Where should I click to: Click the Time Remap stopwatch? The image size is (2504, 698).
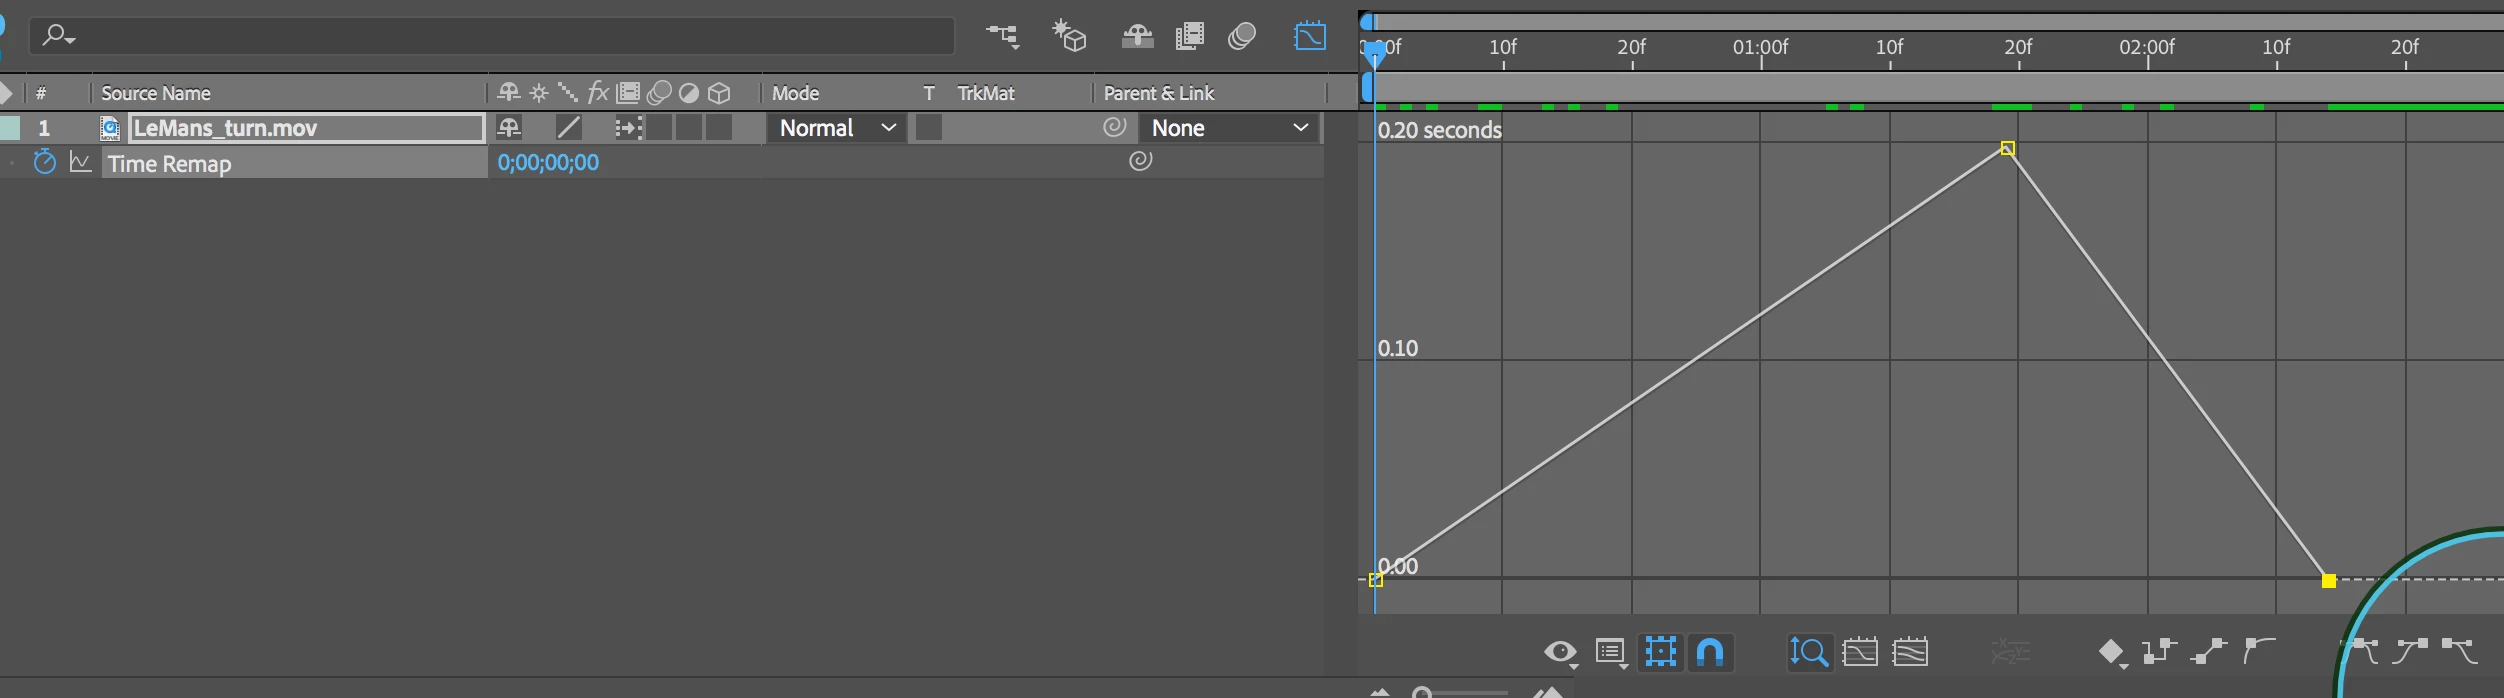44,162
